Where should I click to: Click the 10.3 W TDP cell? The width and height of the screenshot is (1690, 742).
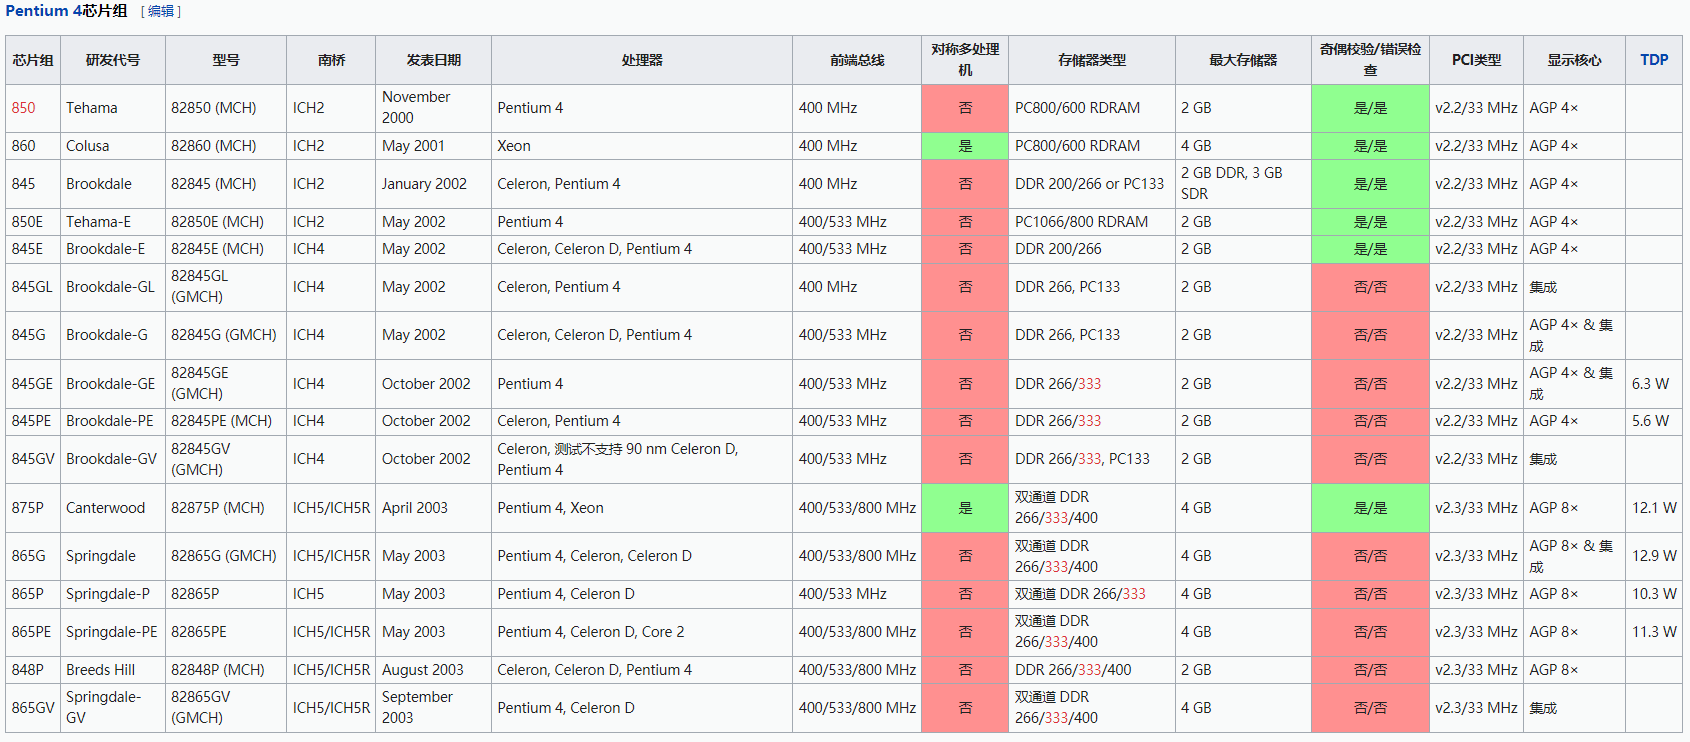[1654, 594]
